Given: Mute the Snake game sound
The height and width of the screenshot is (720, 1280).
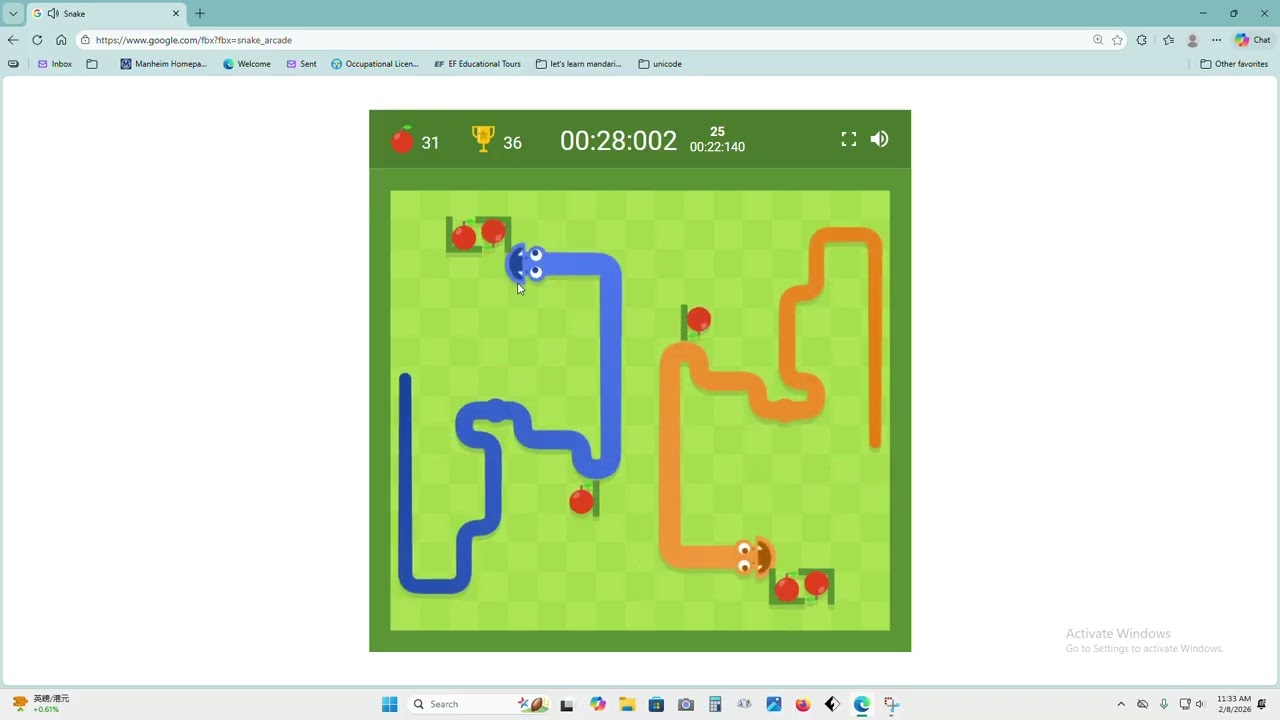Looking at the screenshot, I should (x=879, y=140).
